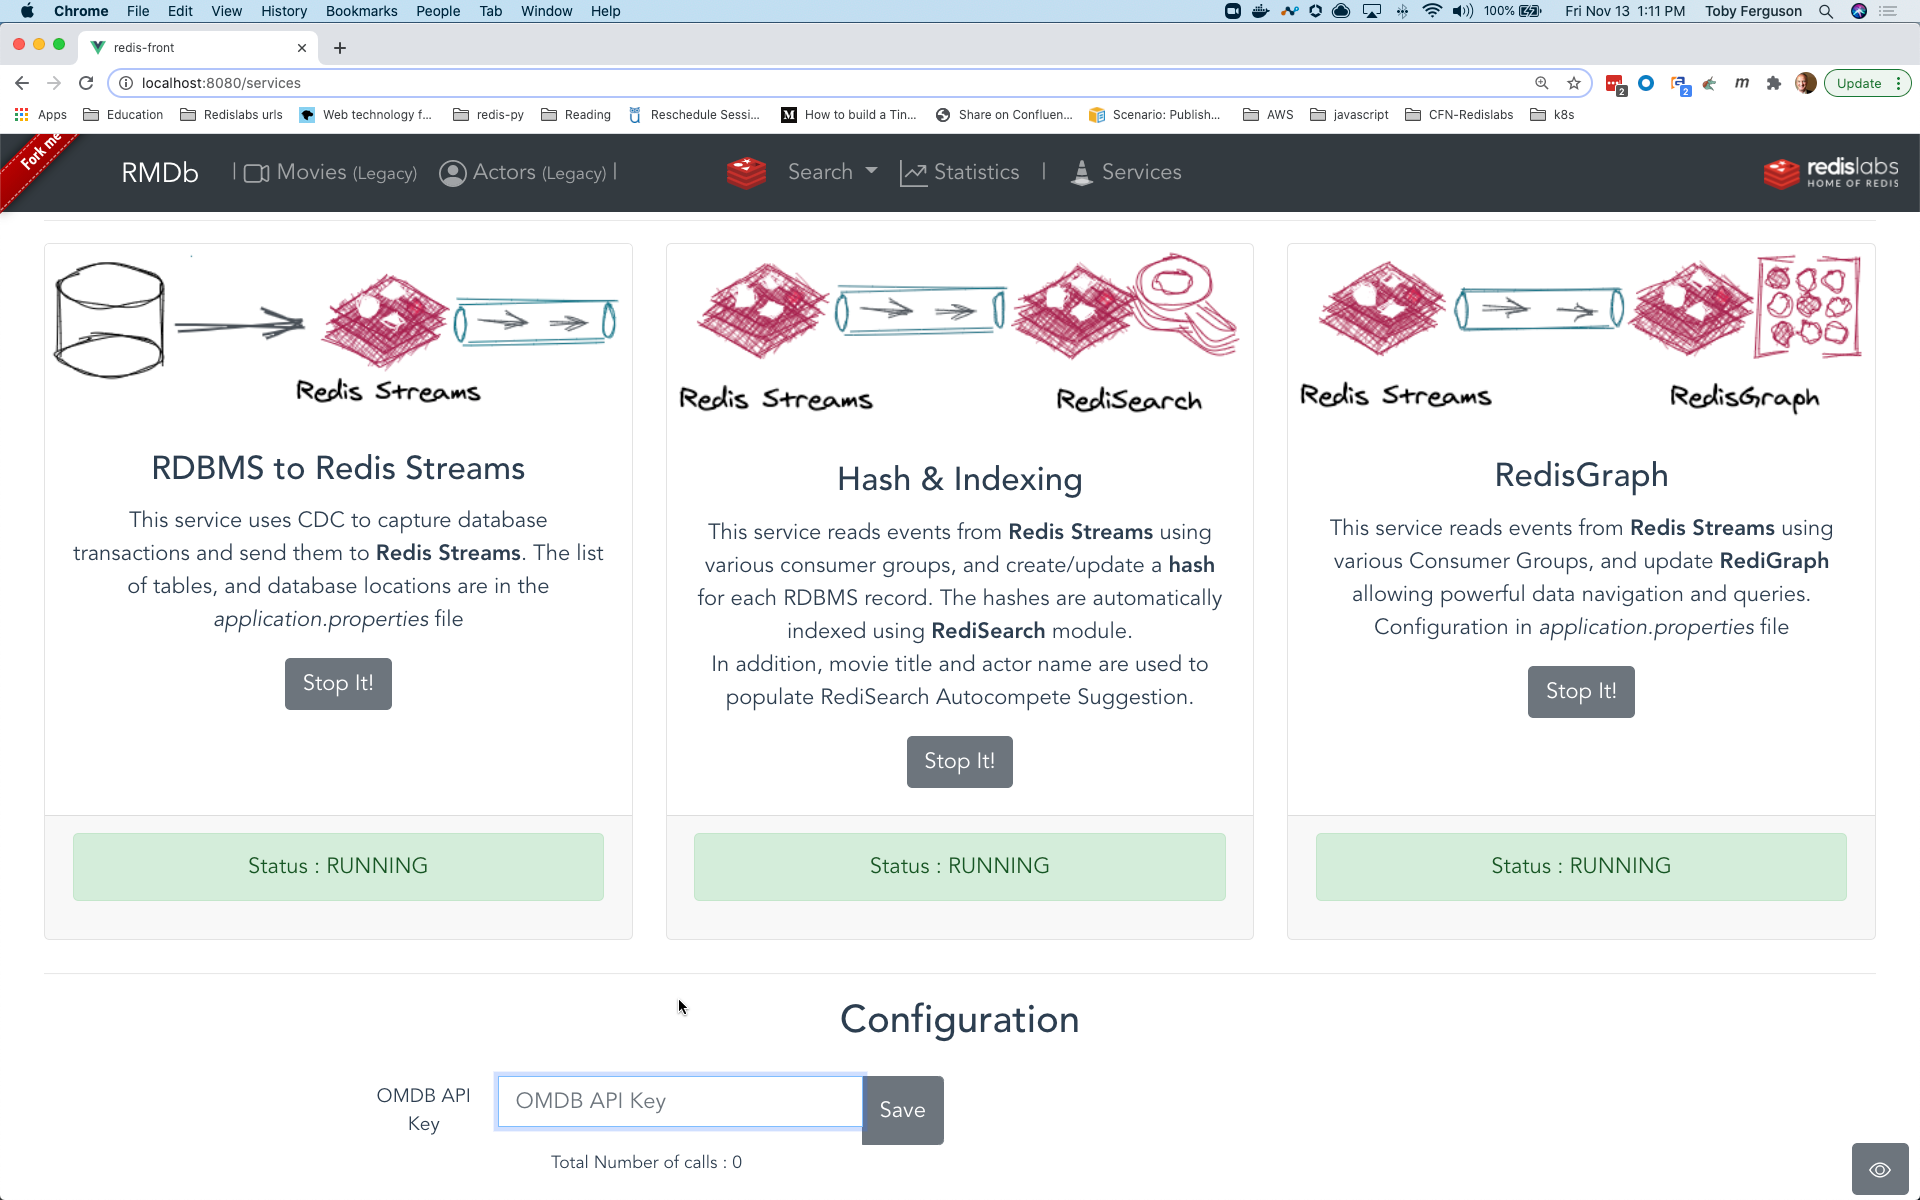Toggle the eye visibility button
The width and height of the screenshot is (1920, 1200).
pos(1880,1169)
